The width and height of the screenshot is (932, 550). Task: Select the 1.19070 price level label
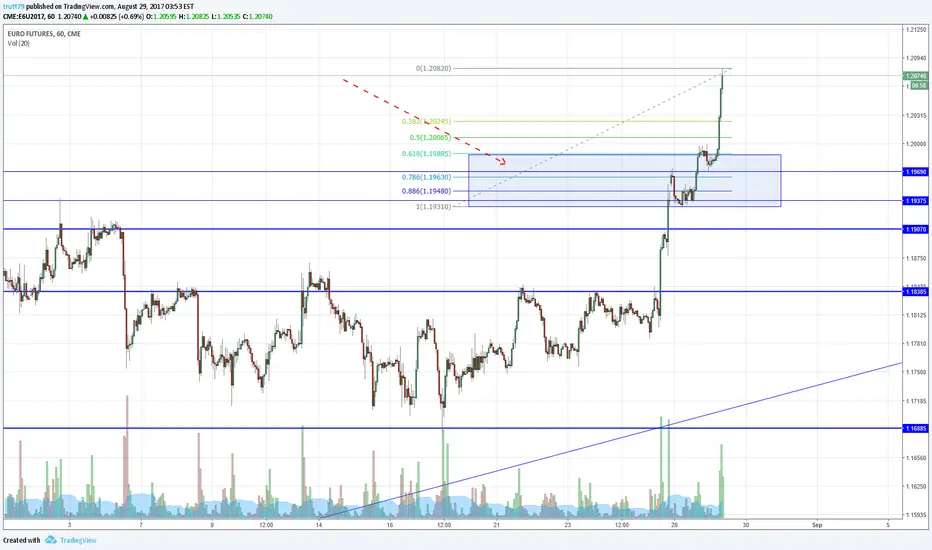pyautogui.click(x=915, y=229)
